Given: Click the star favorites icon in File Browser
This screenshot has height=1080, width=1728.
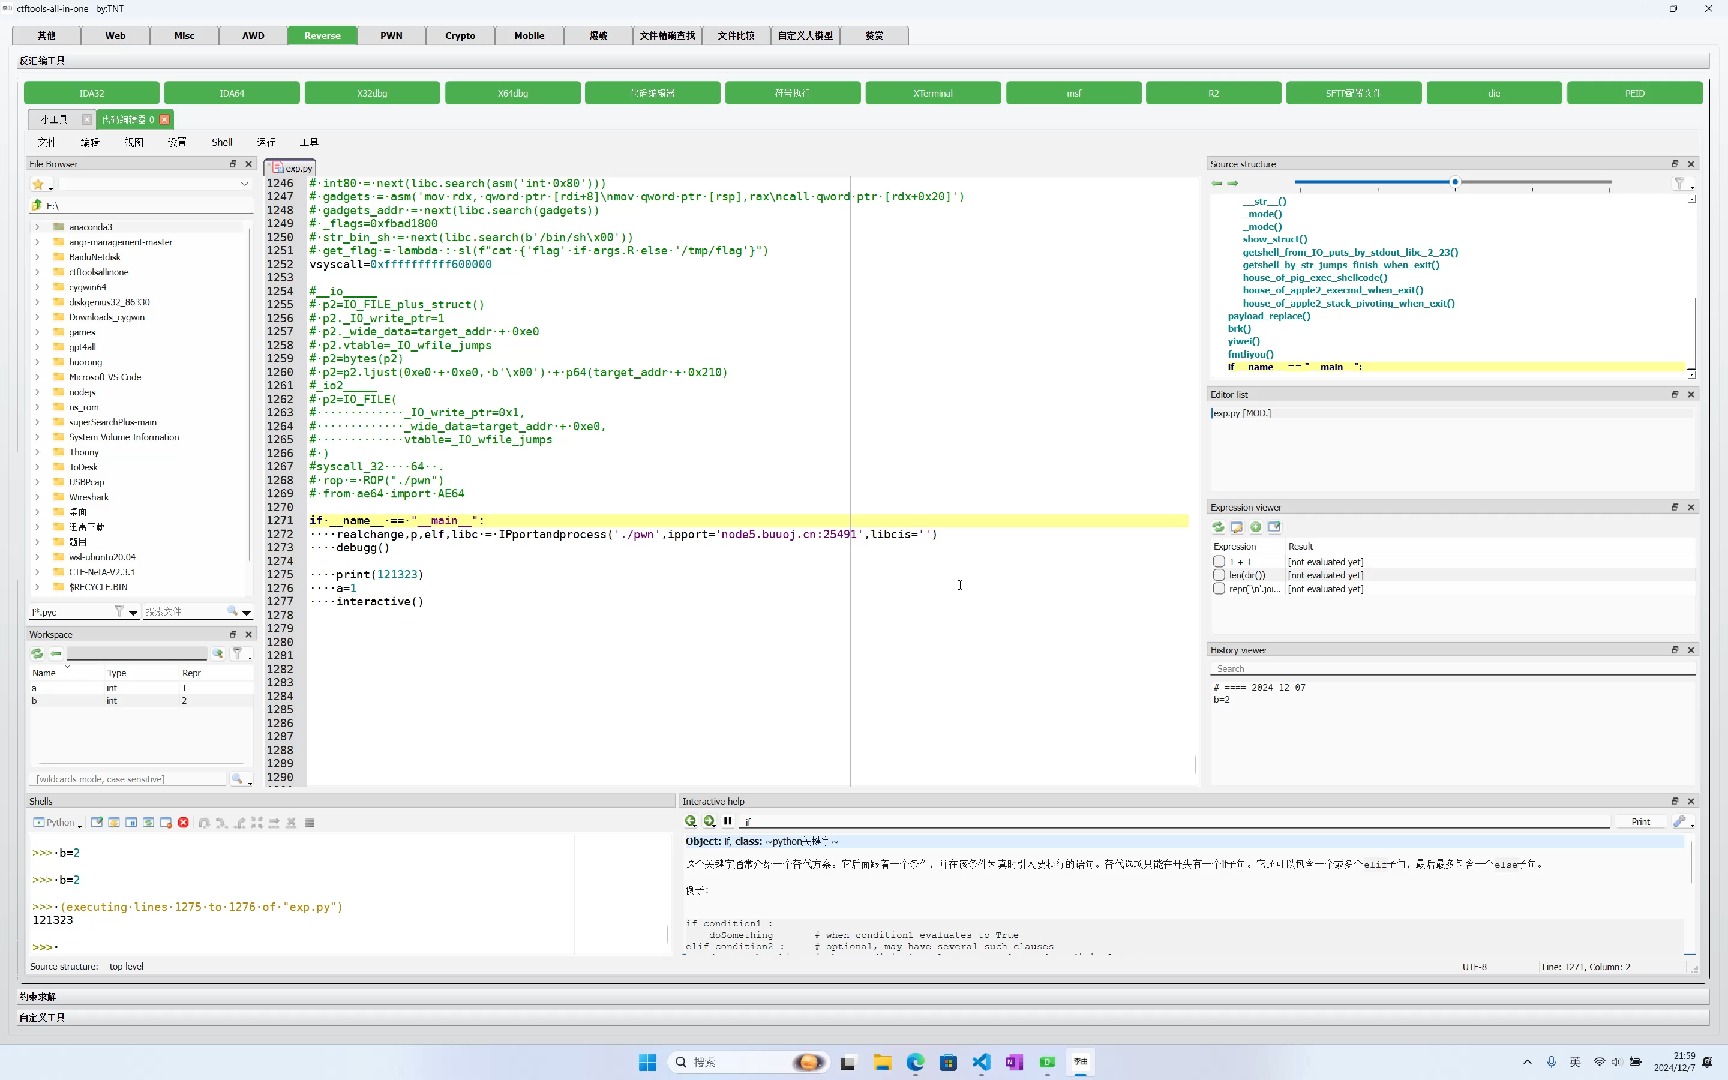Looking at the screenshot, I should point(38,185).
